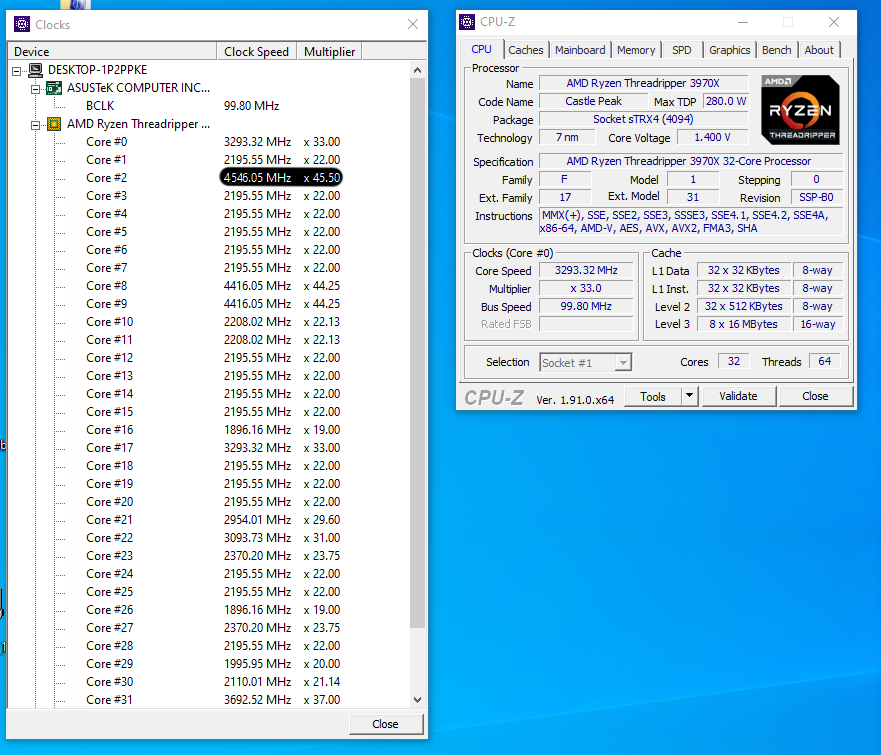Click the CPU-Z window title icon
881x755 pixels.
coord(467,22)
